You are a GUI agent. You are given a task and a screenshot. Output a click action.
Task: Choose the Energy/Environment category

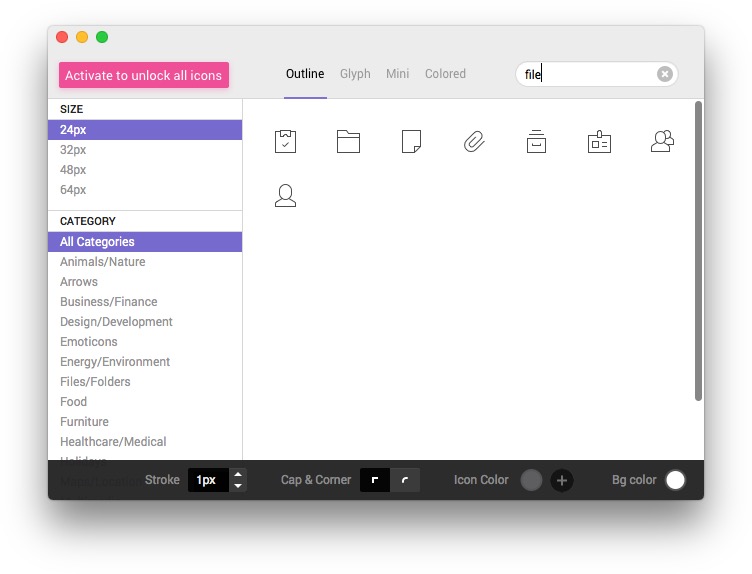pos(145,362)
